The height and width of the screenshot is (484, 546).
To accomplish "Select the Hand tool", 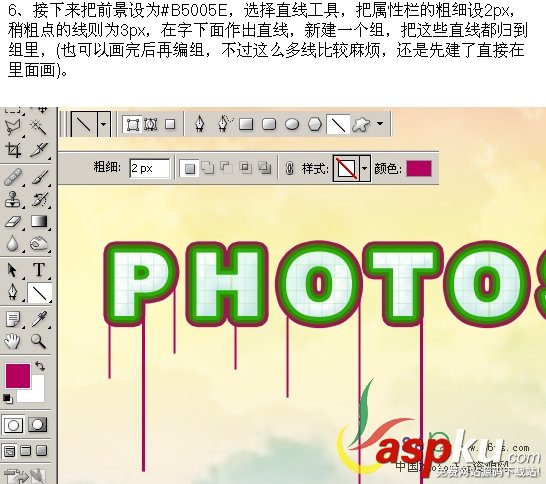I will point(12,341).
